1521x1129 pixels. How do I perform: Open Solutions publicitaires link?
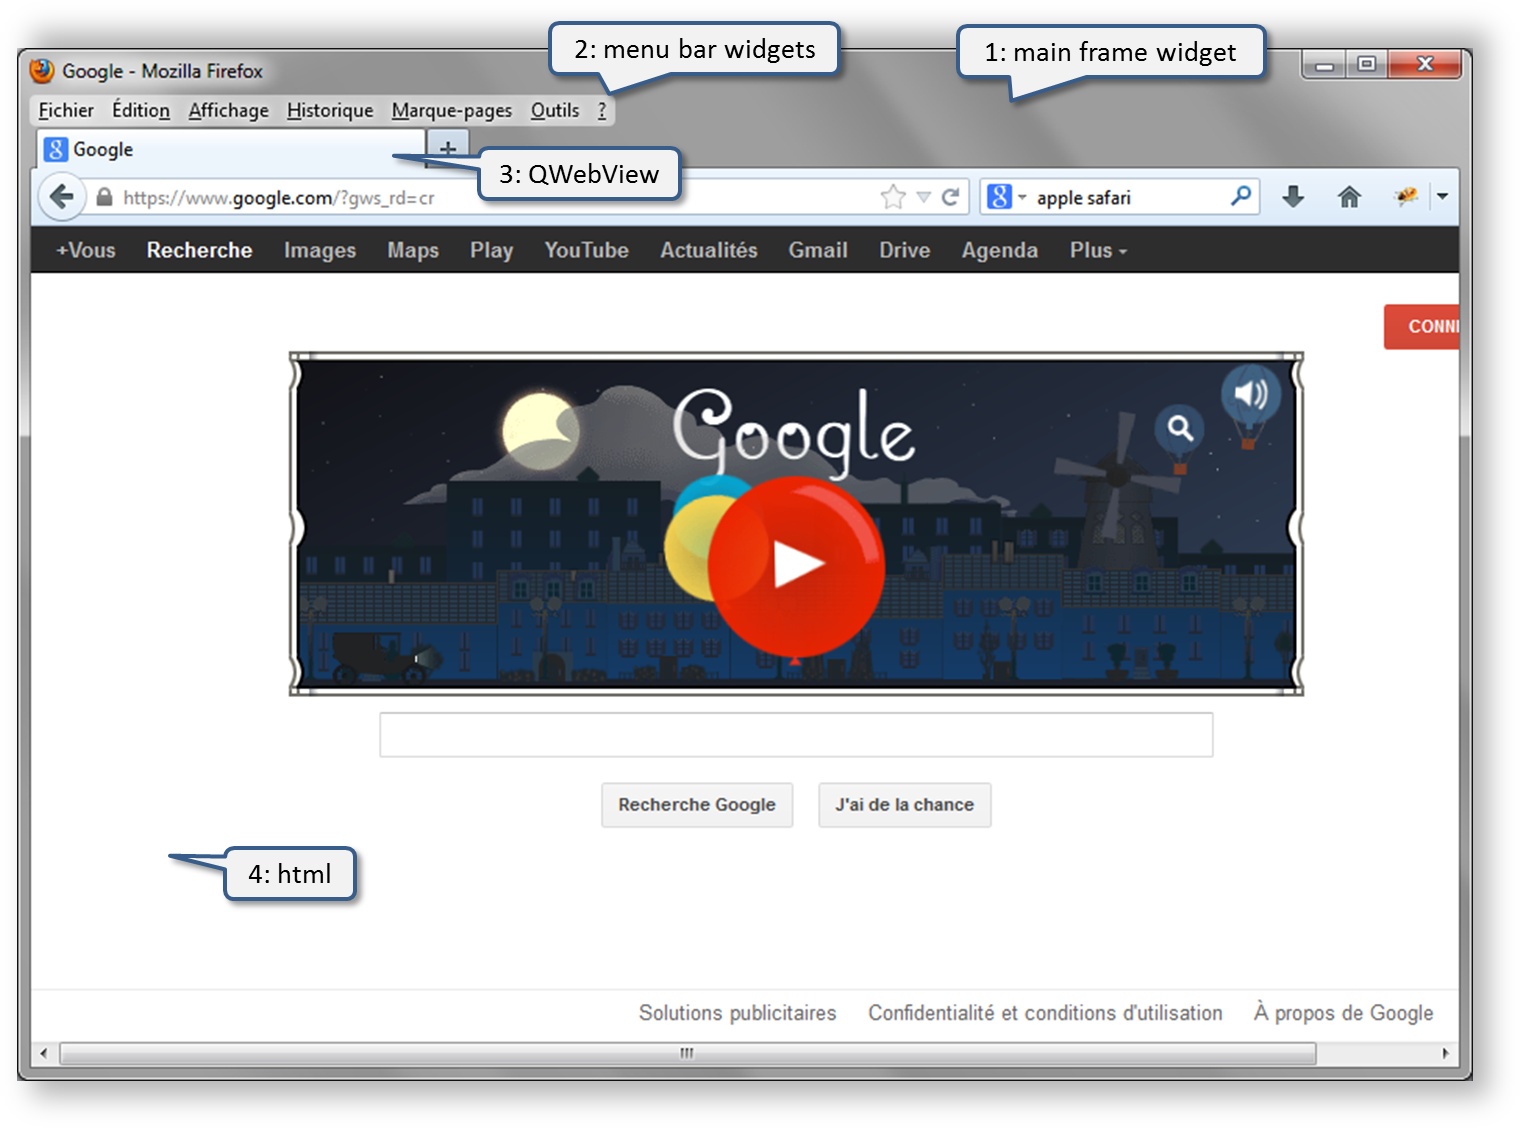(x=738, y=1013)
